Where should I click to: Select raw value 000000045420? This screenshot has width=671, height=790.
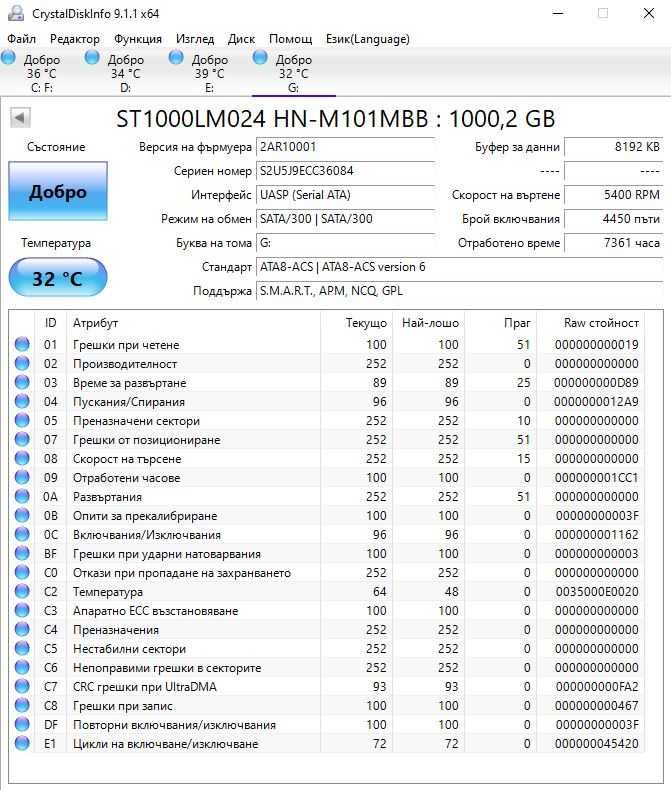click(597, 744)
